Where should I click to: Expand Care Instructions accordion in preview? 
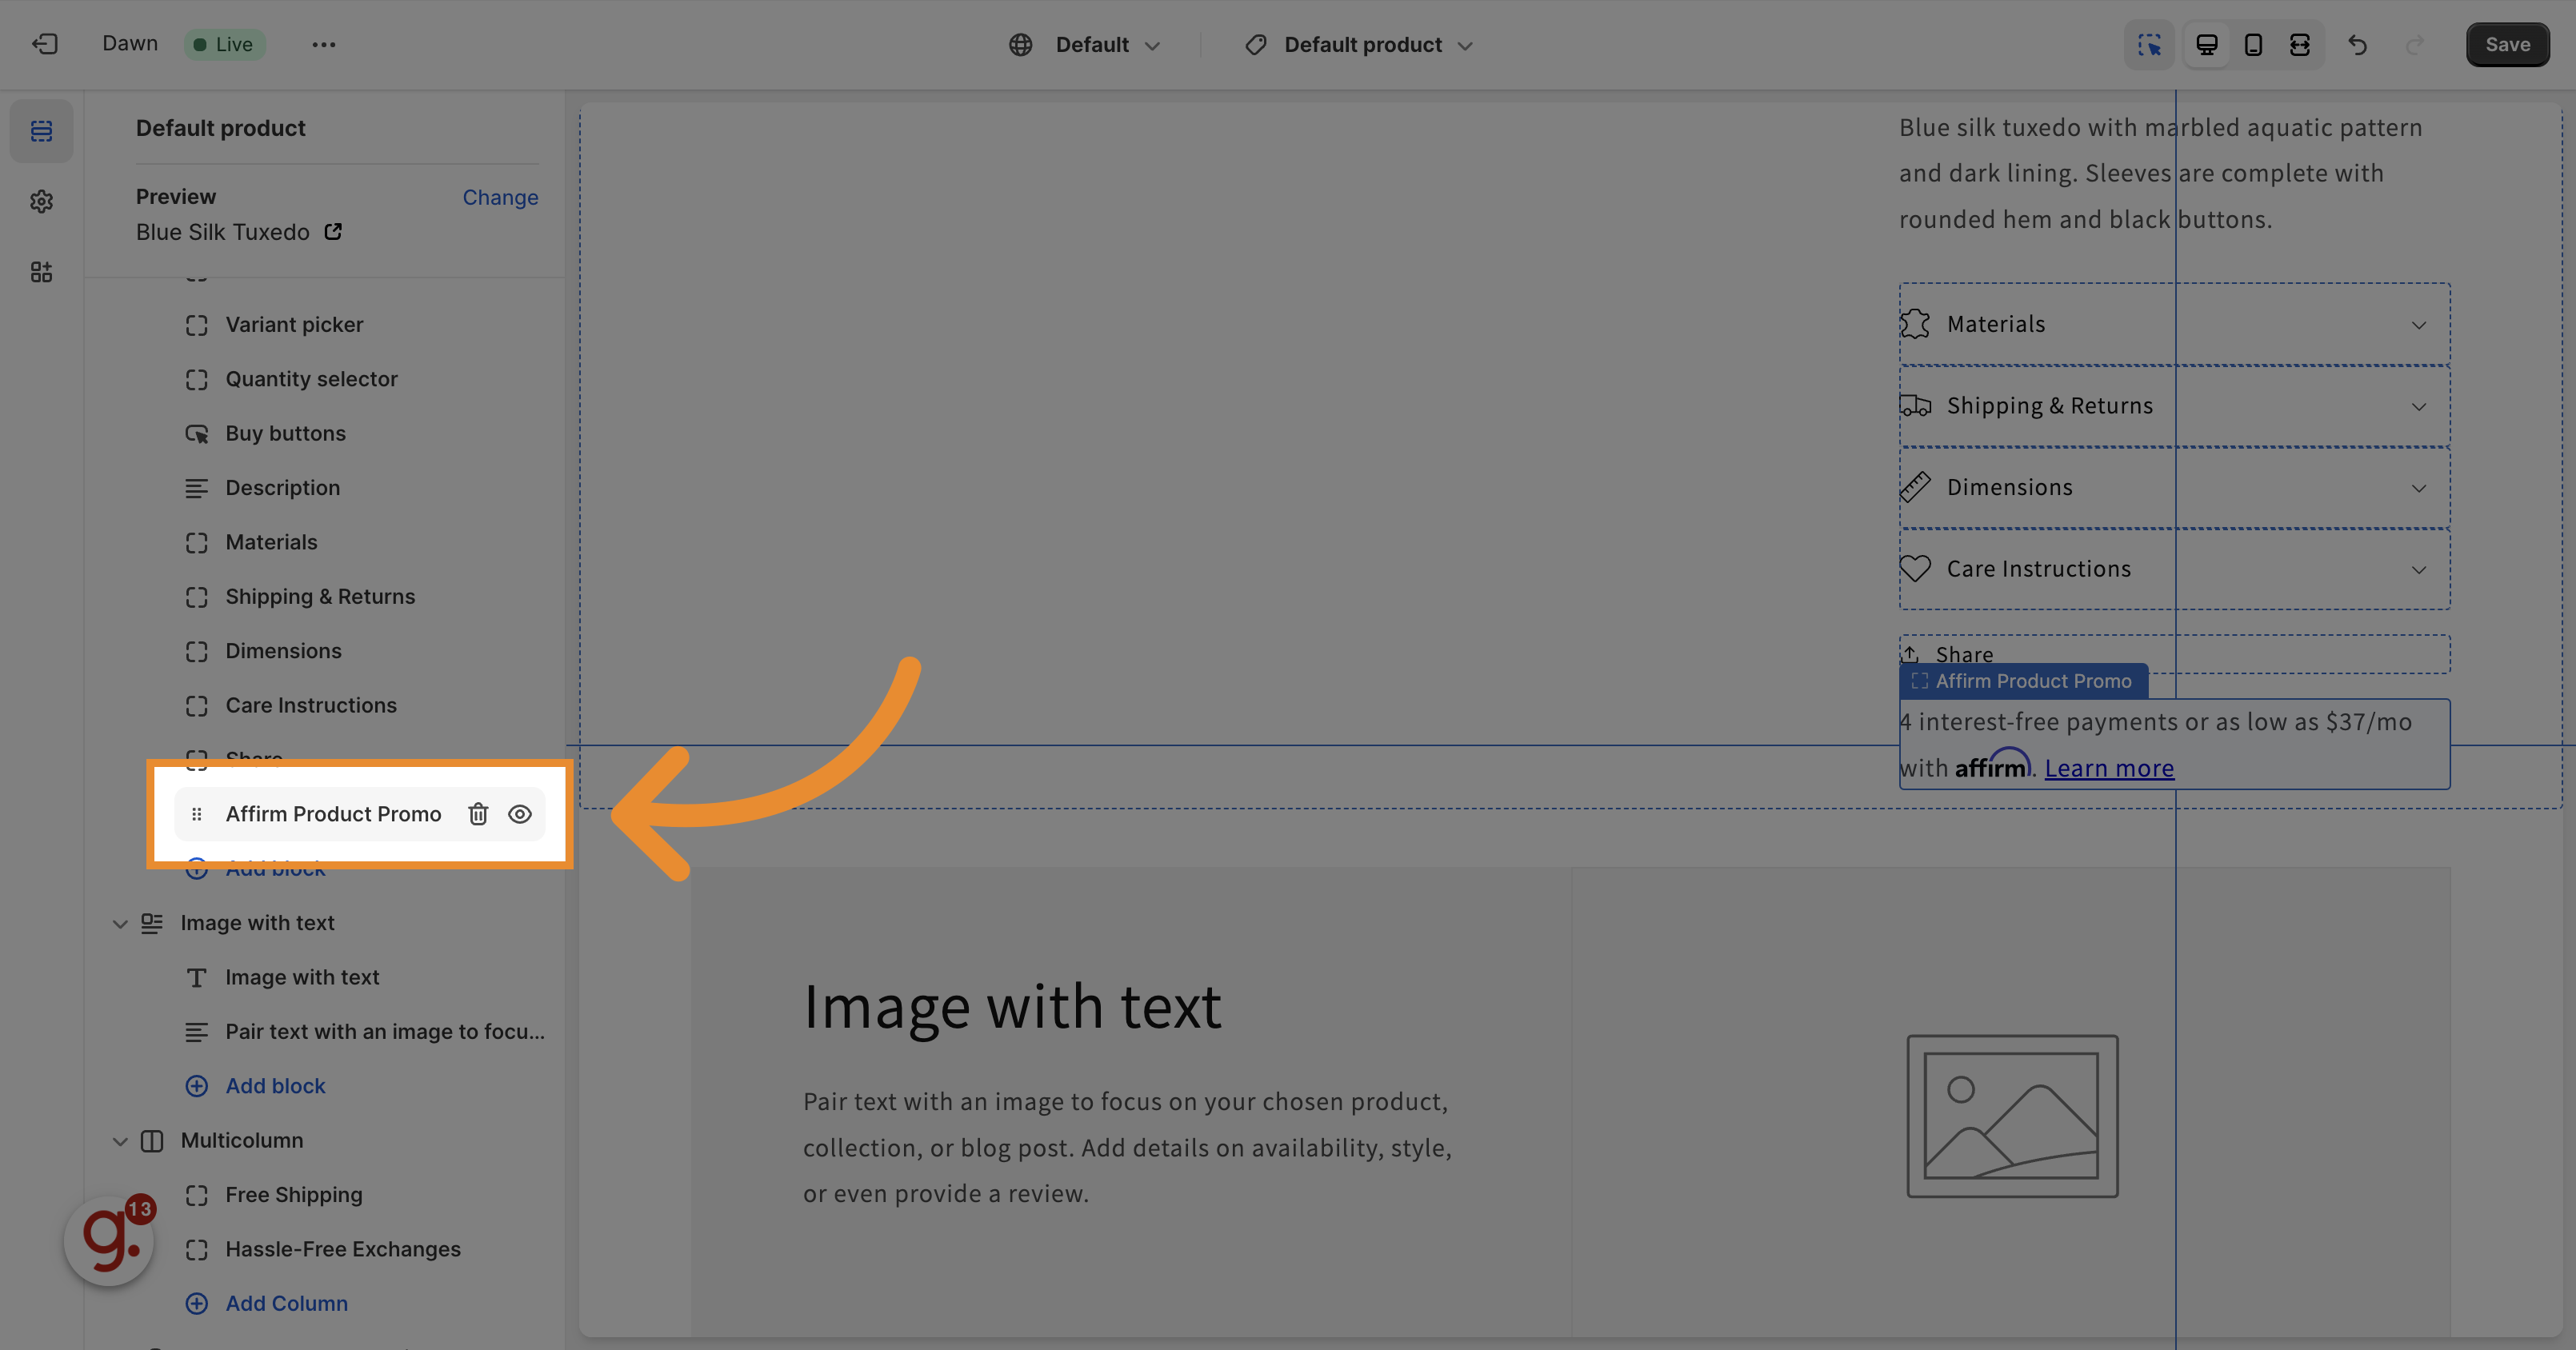pos(2175,569)
